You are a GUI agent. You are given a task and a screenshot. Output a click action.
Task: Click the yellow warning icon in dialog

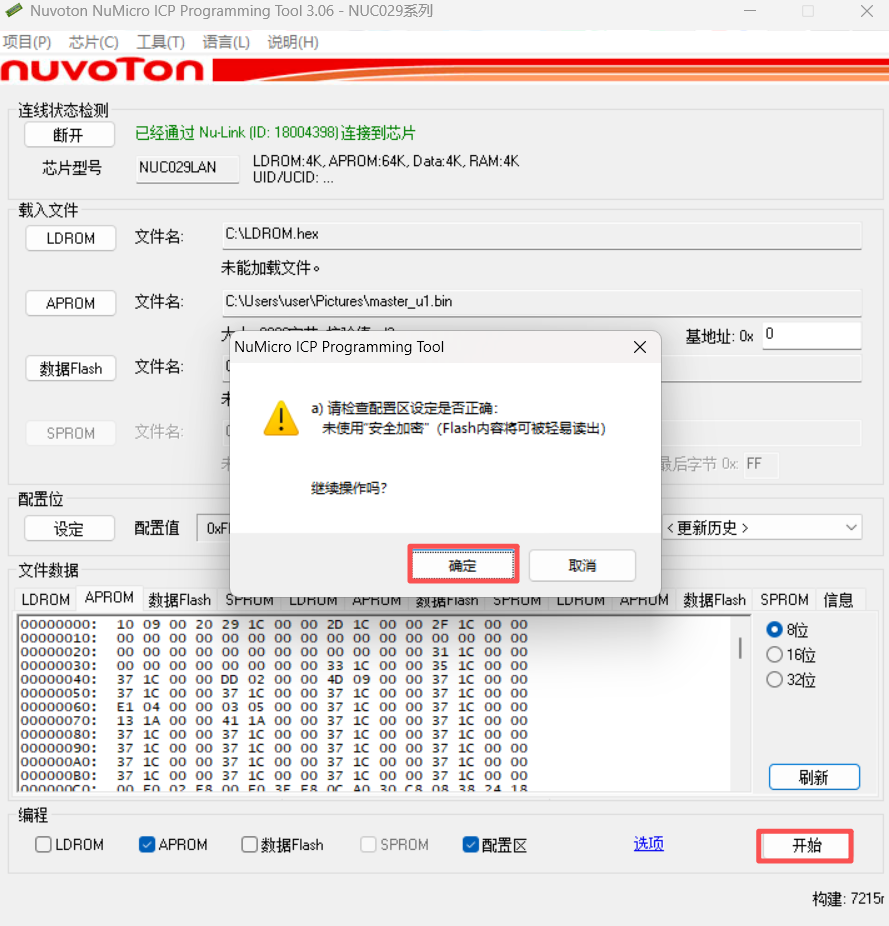click(281, 418)
